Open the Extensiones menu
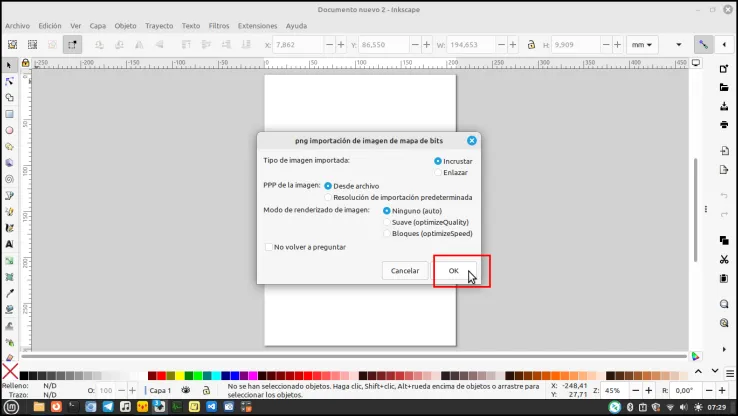The image size is (738, 416). point(257,26)
